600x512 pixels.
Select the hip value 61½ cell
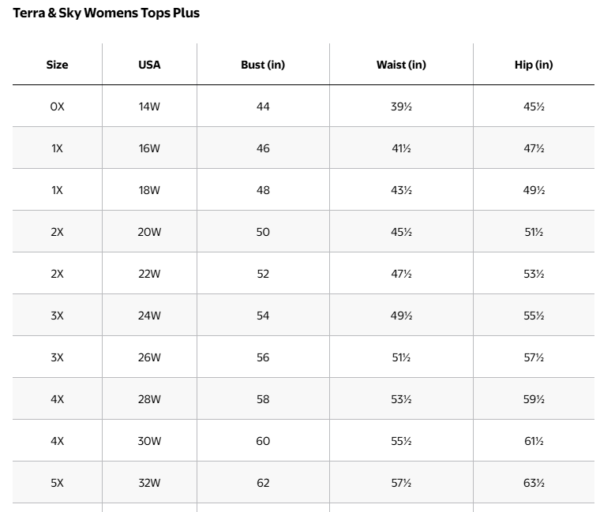[531, 441]
